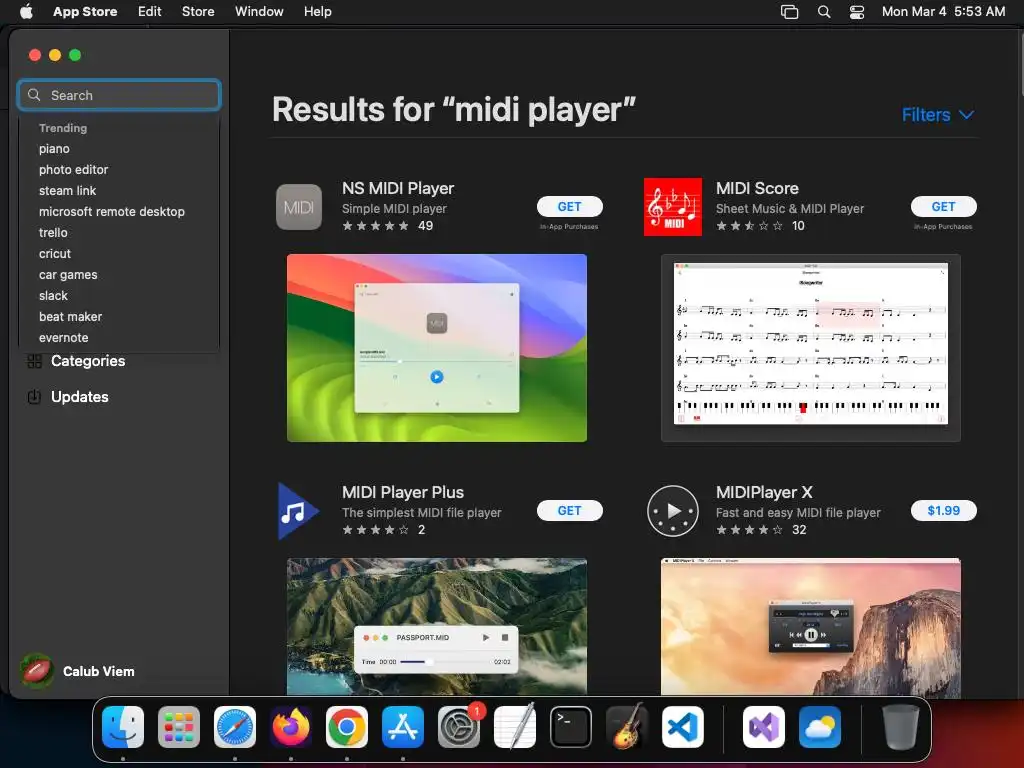Open the MIDI Player Plus app icon
Screen dimensions: 1024x768
point(298,511)
